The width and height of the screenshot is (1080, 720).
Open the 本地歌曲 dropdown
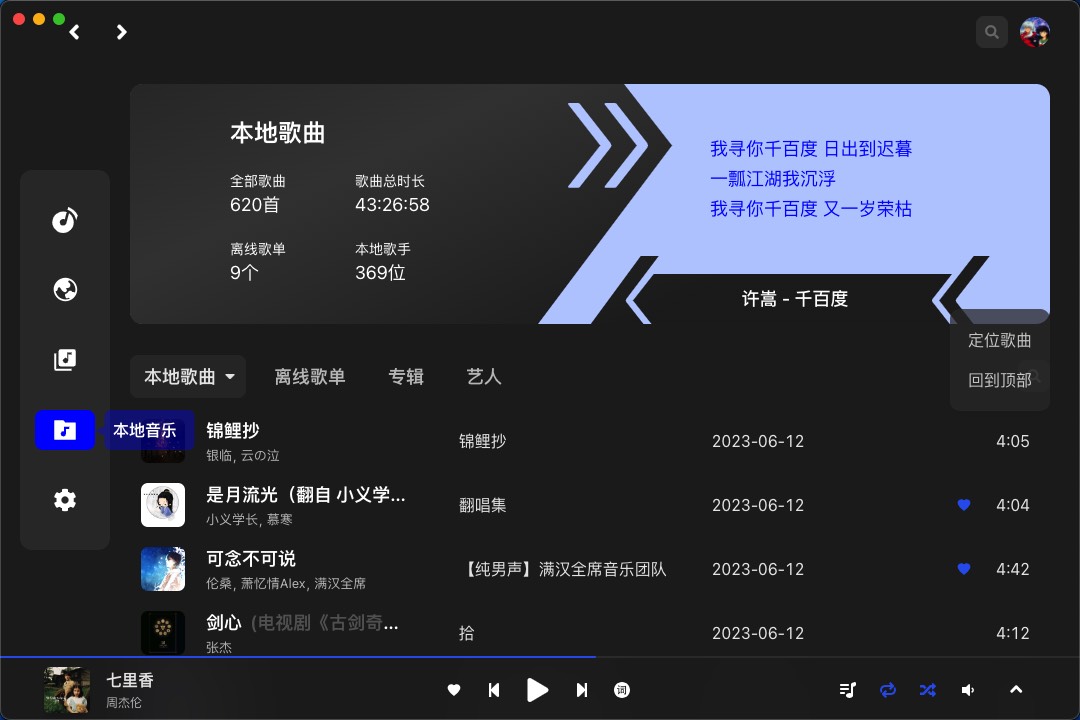pyautogui.click(x=187, y=377)
